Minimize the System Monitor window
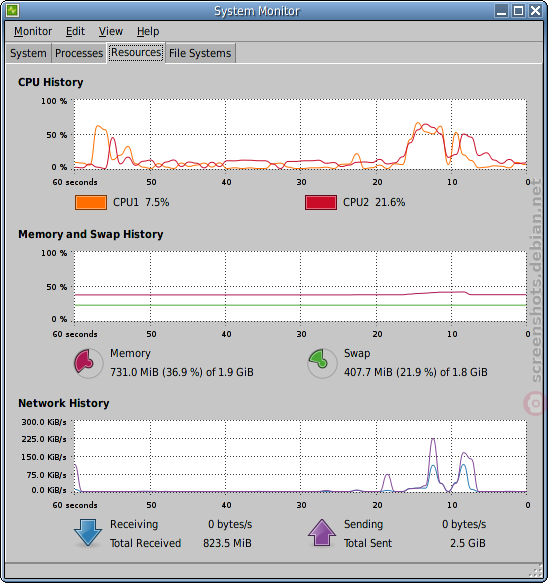The image size is (548, 583). [x=502, y=10]
